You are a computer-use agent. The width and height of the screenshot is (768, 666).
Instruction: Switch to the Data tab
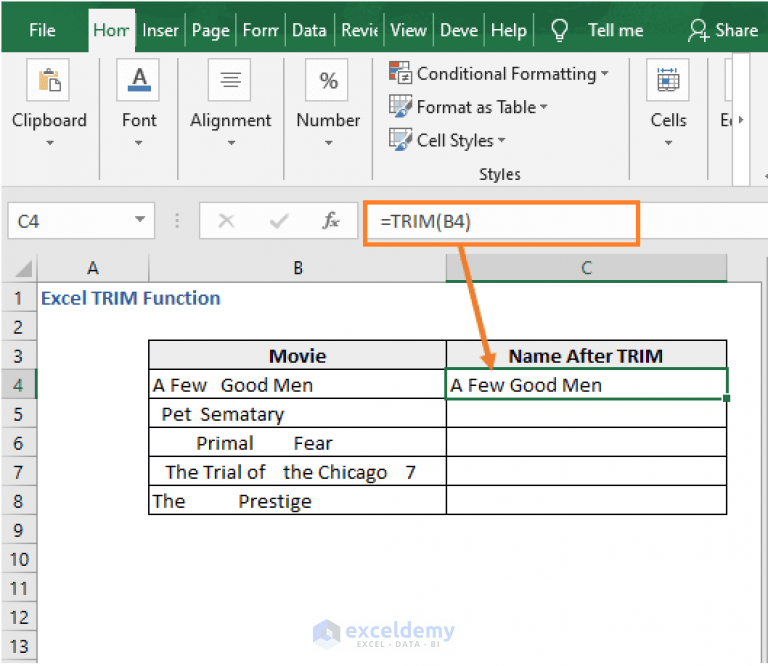309,30
